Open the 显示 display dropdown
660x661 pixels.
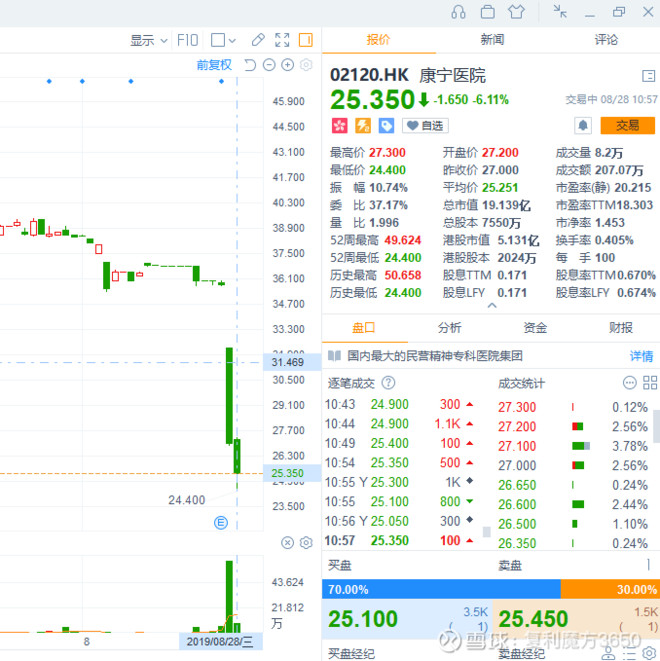click(x=148, y=40)
